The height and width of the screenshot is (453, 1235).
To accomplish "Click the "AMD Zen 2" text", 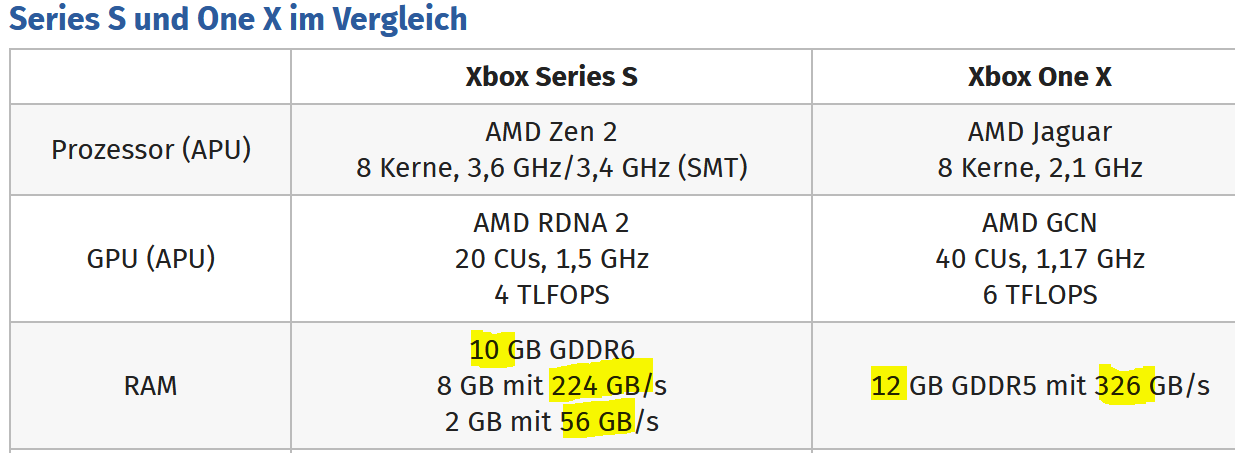I will click(551, 132).
